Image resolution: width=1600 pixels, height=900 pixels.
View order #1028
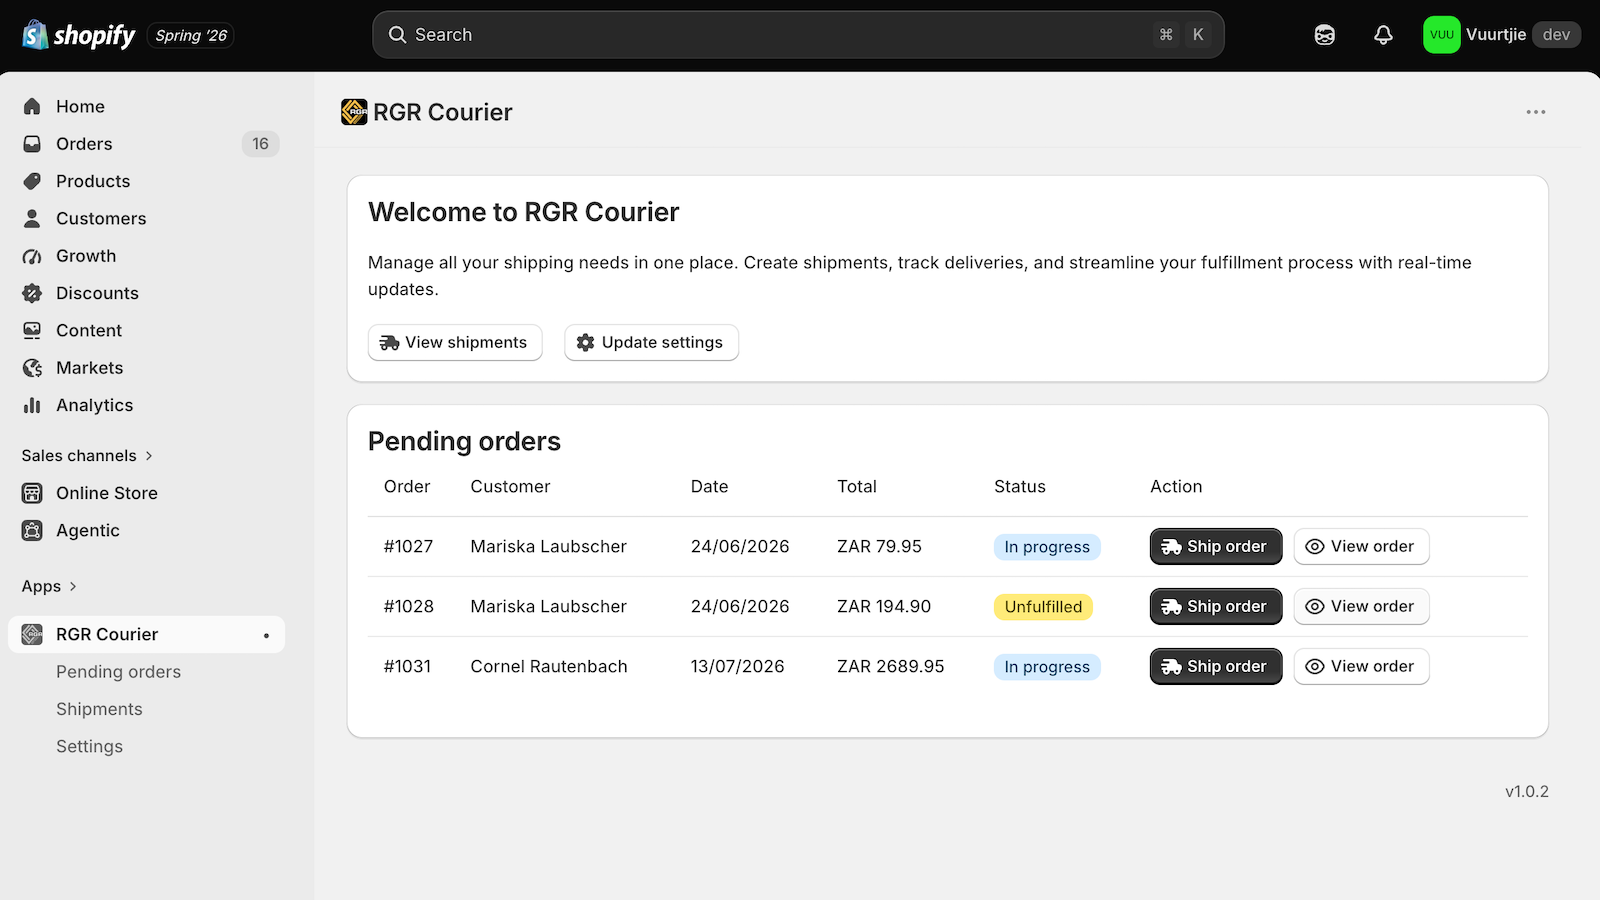(x=1361, y=607)
